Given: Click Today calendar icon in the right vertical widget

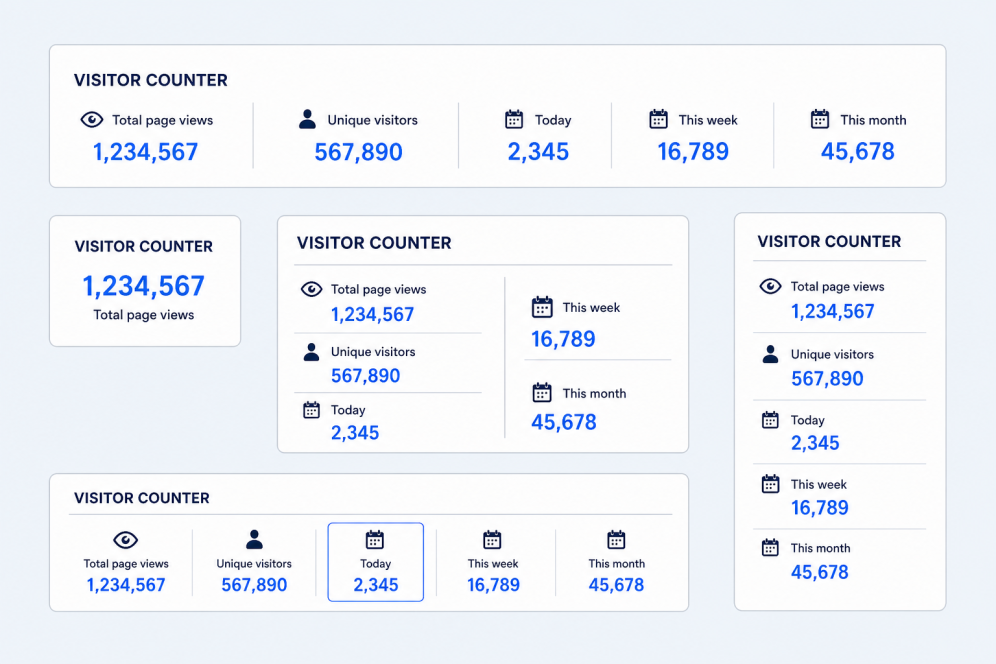Looking at the screenshot, I should pos(771,420).
